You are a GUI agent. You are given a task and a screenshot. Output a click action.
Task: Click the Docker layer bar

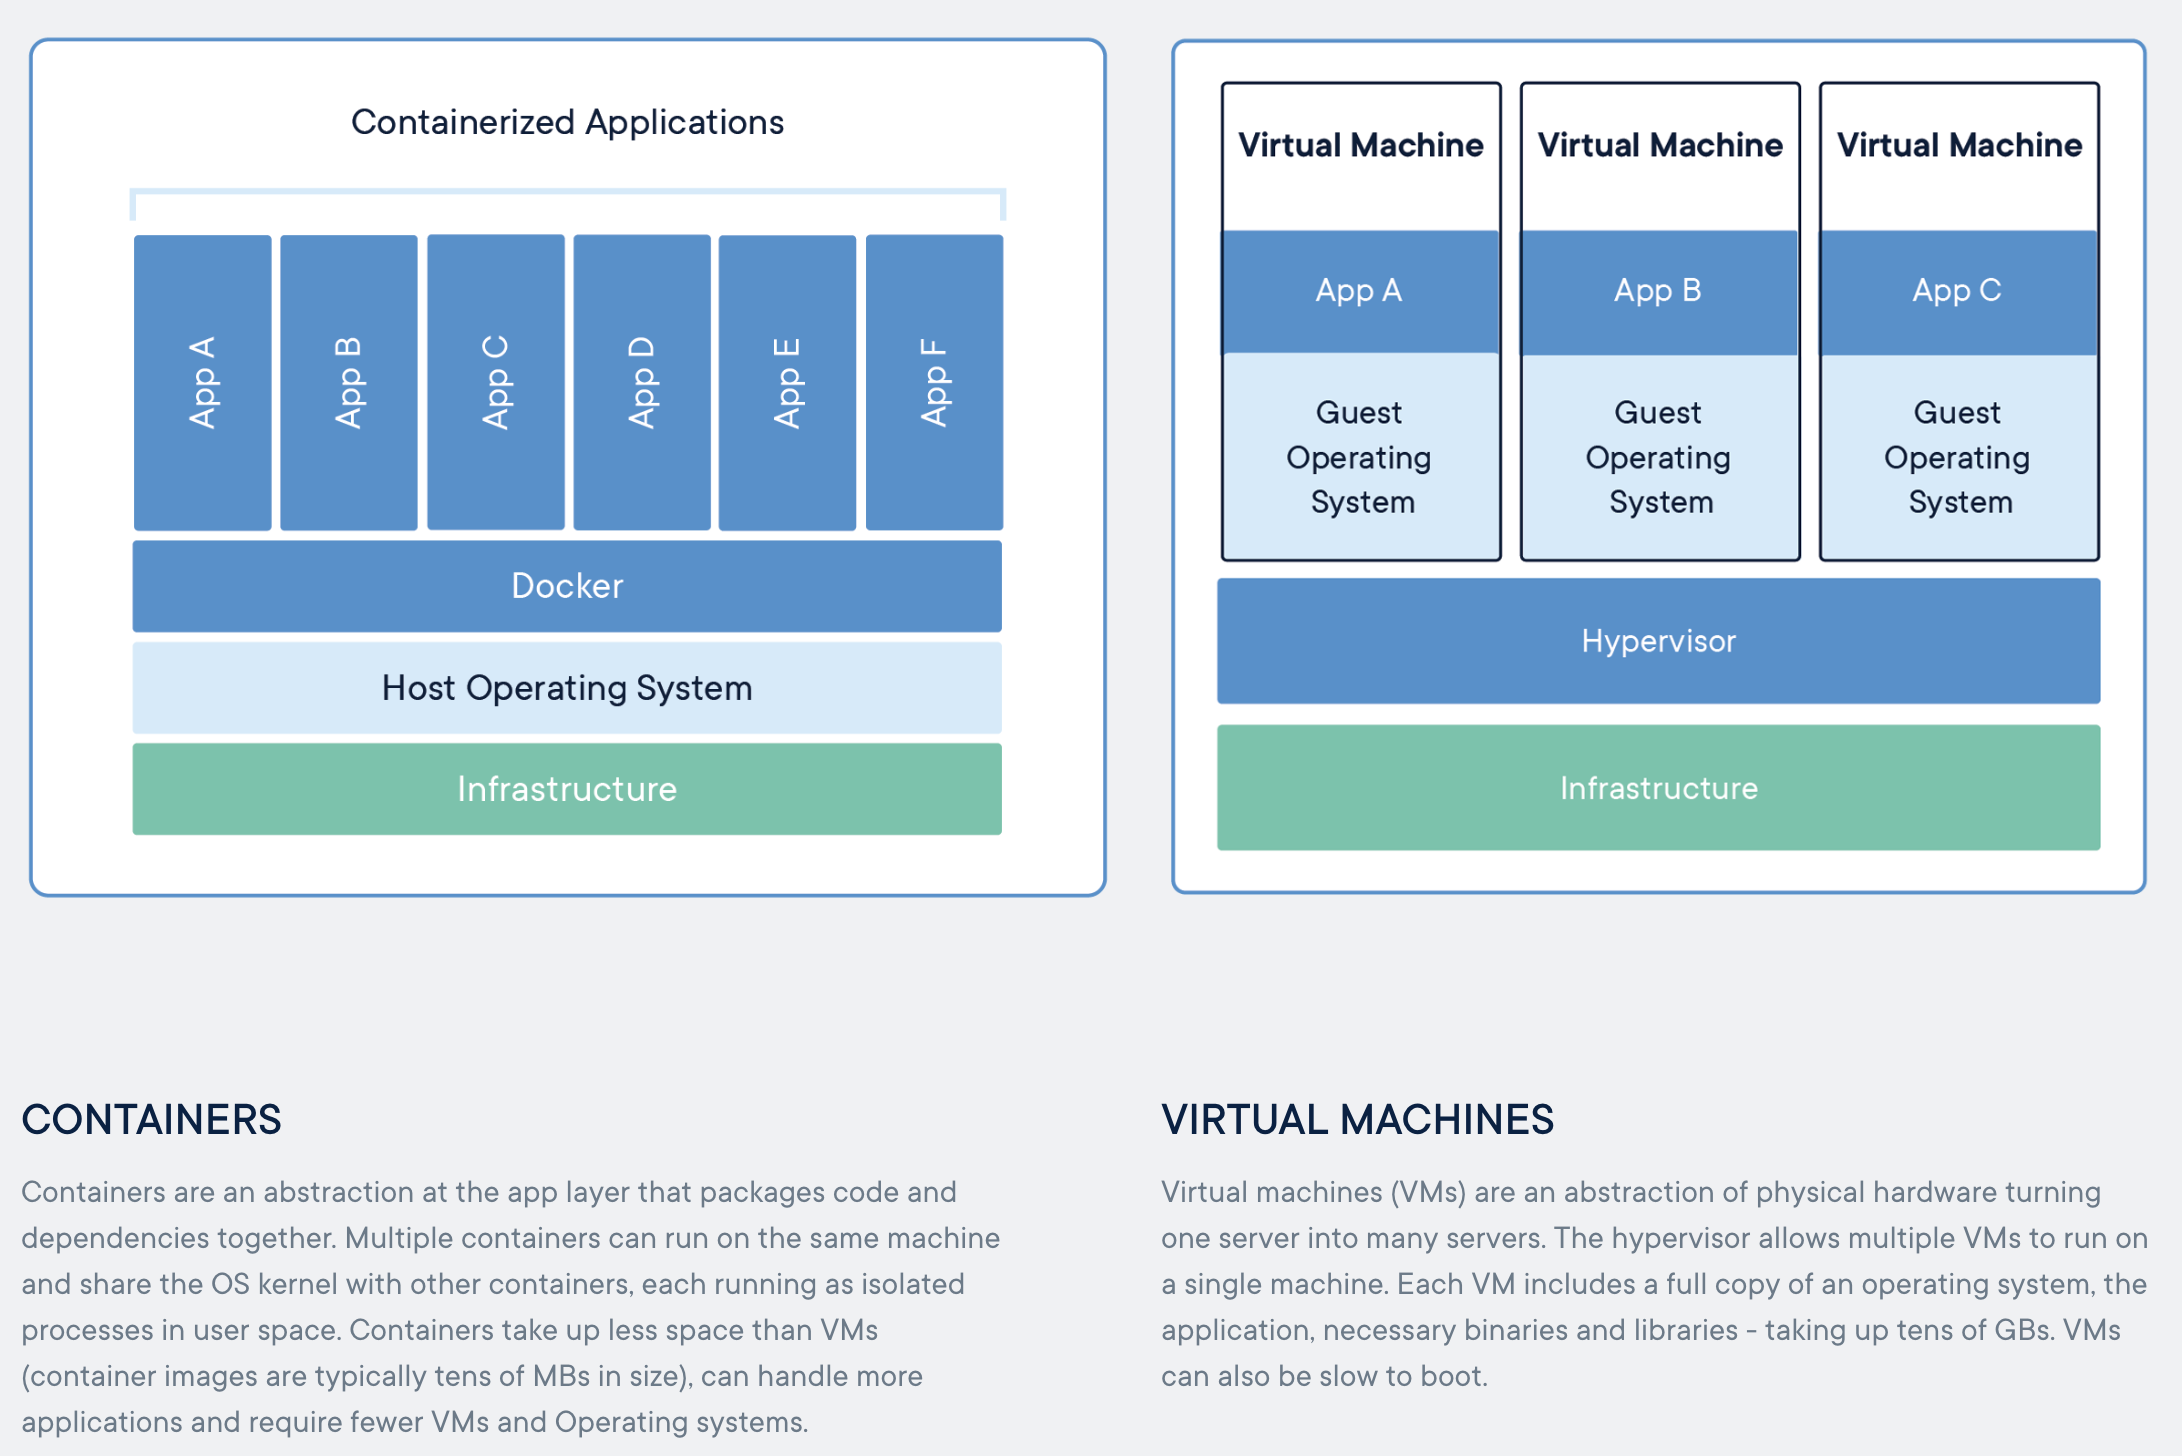click(x=567, y=586)
